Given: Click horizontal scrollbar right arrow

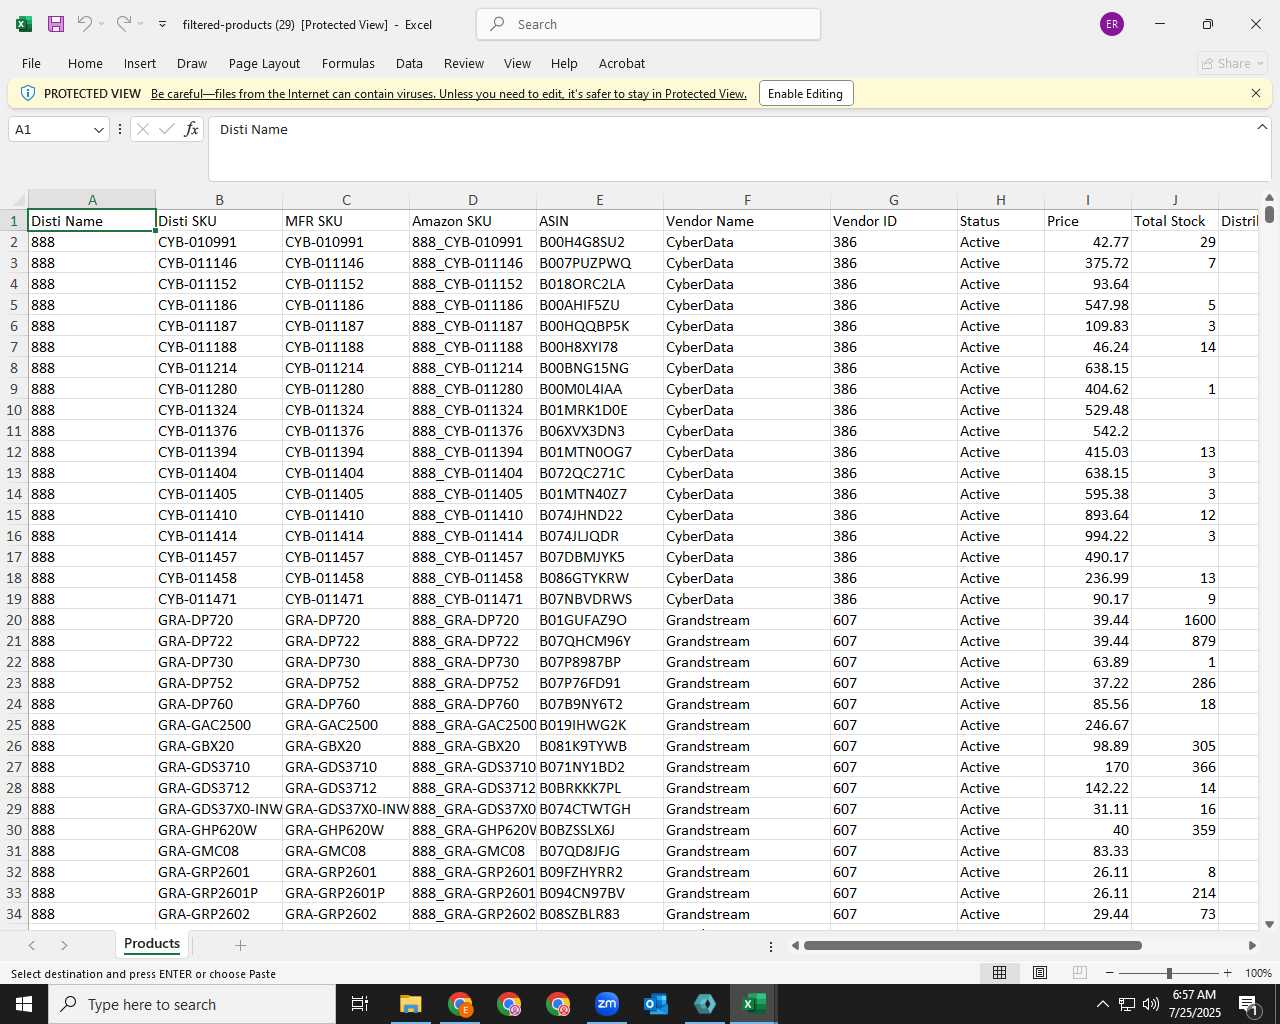Looking at the screenshot, I should pyautogui.click(x=1252, y=945).
